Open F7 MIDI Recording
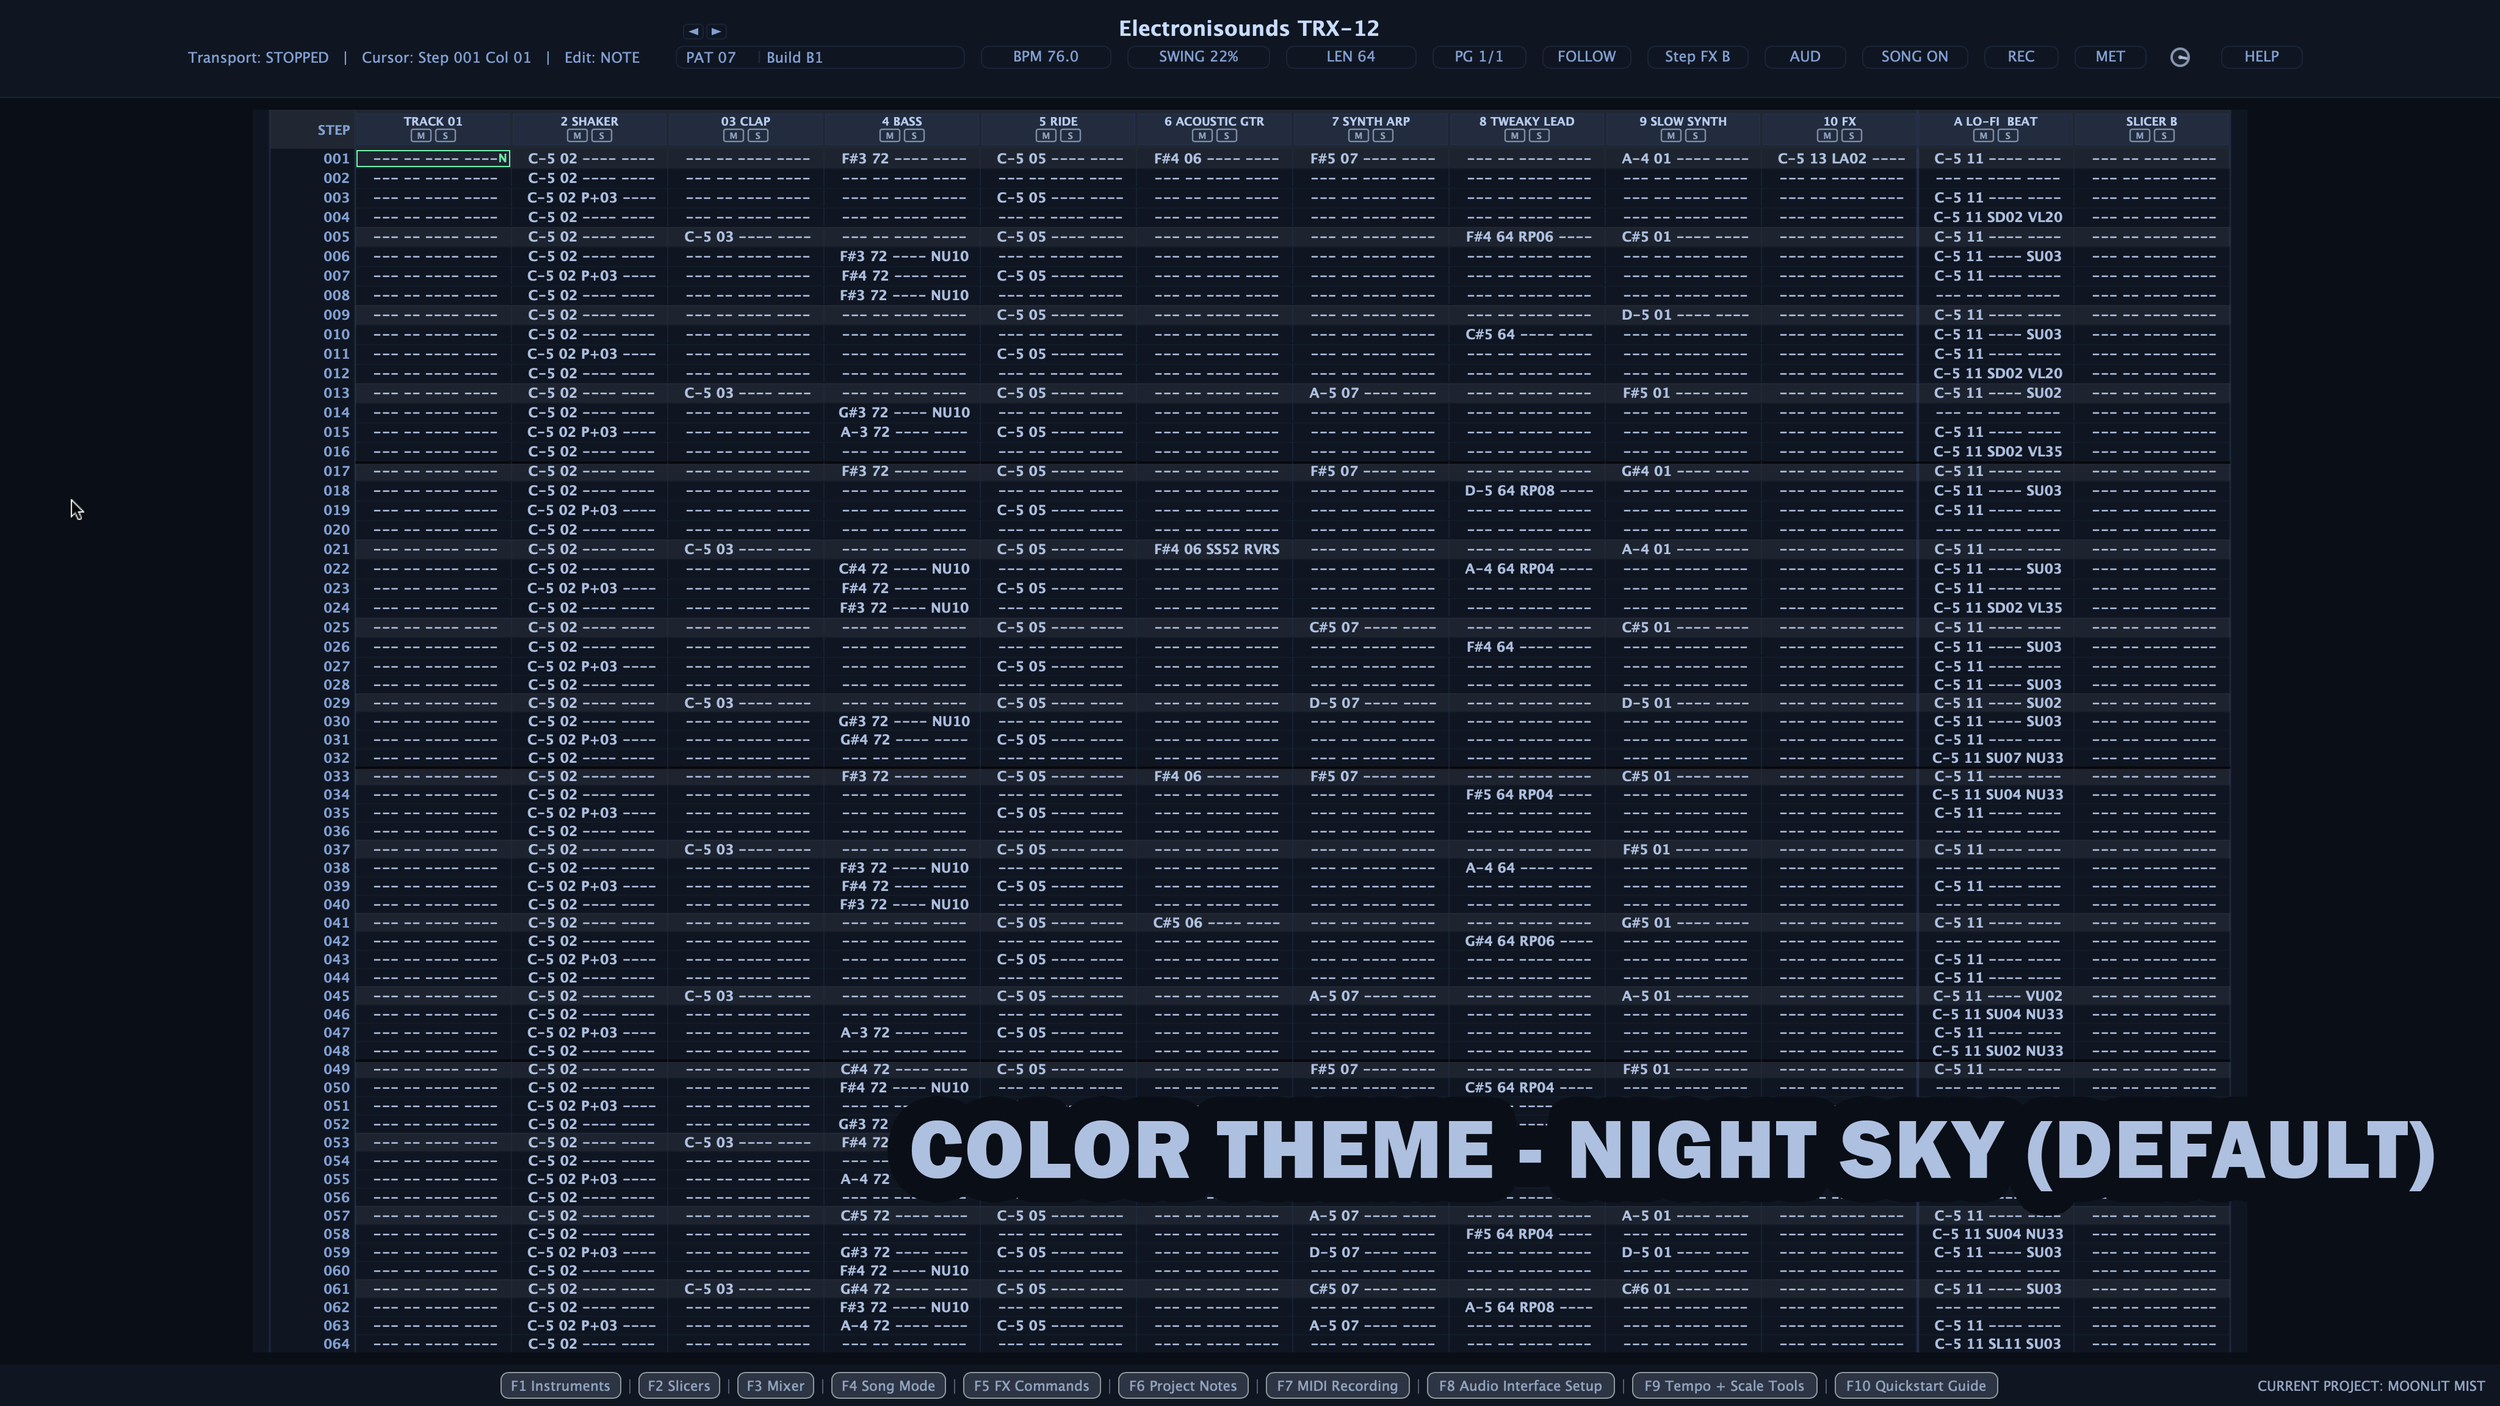 (x=1337, y=1385)
